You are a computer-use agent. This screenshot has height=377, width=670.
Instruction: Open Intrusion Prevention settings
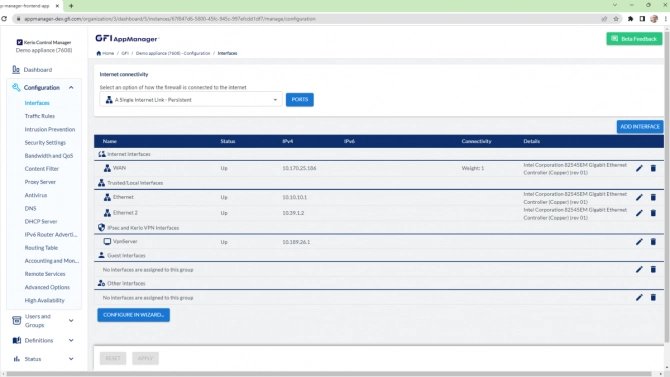(50, 129)
